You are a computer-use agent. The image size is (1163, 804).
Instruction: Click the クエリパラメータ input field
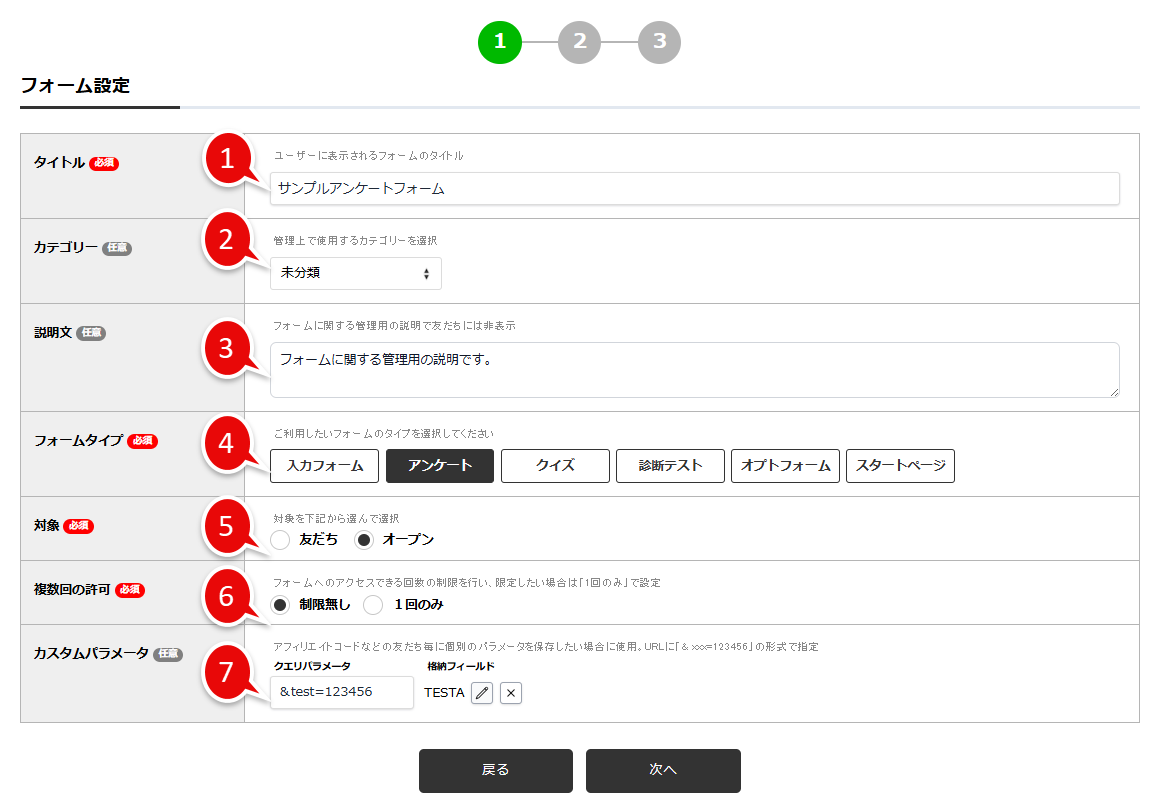[341, 692]
